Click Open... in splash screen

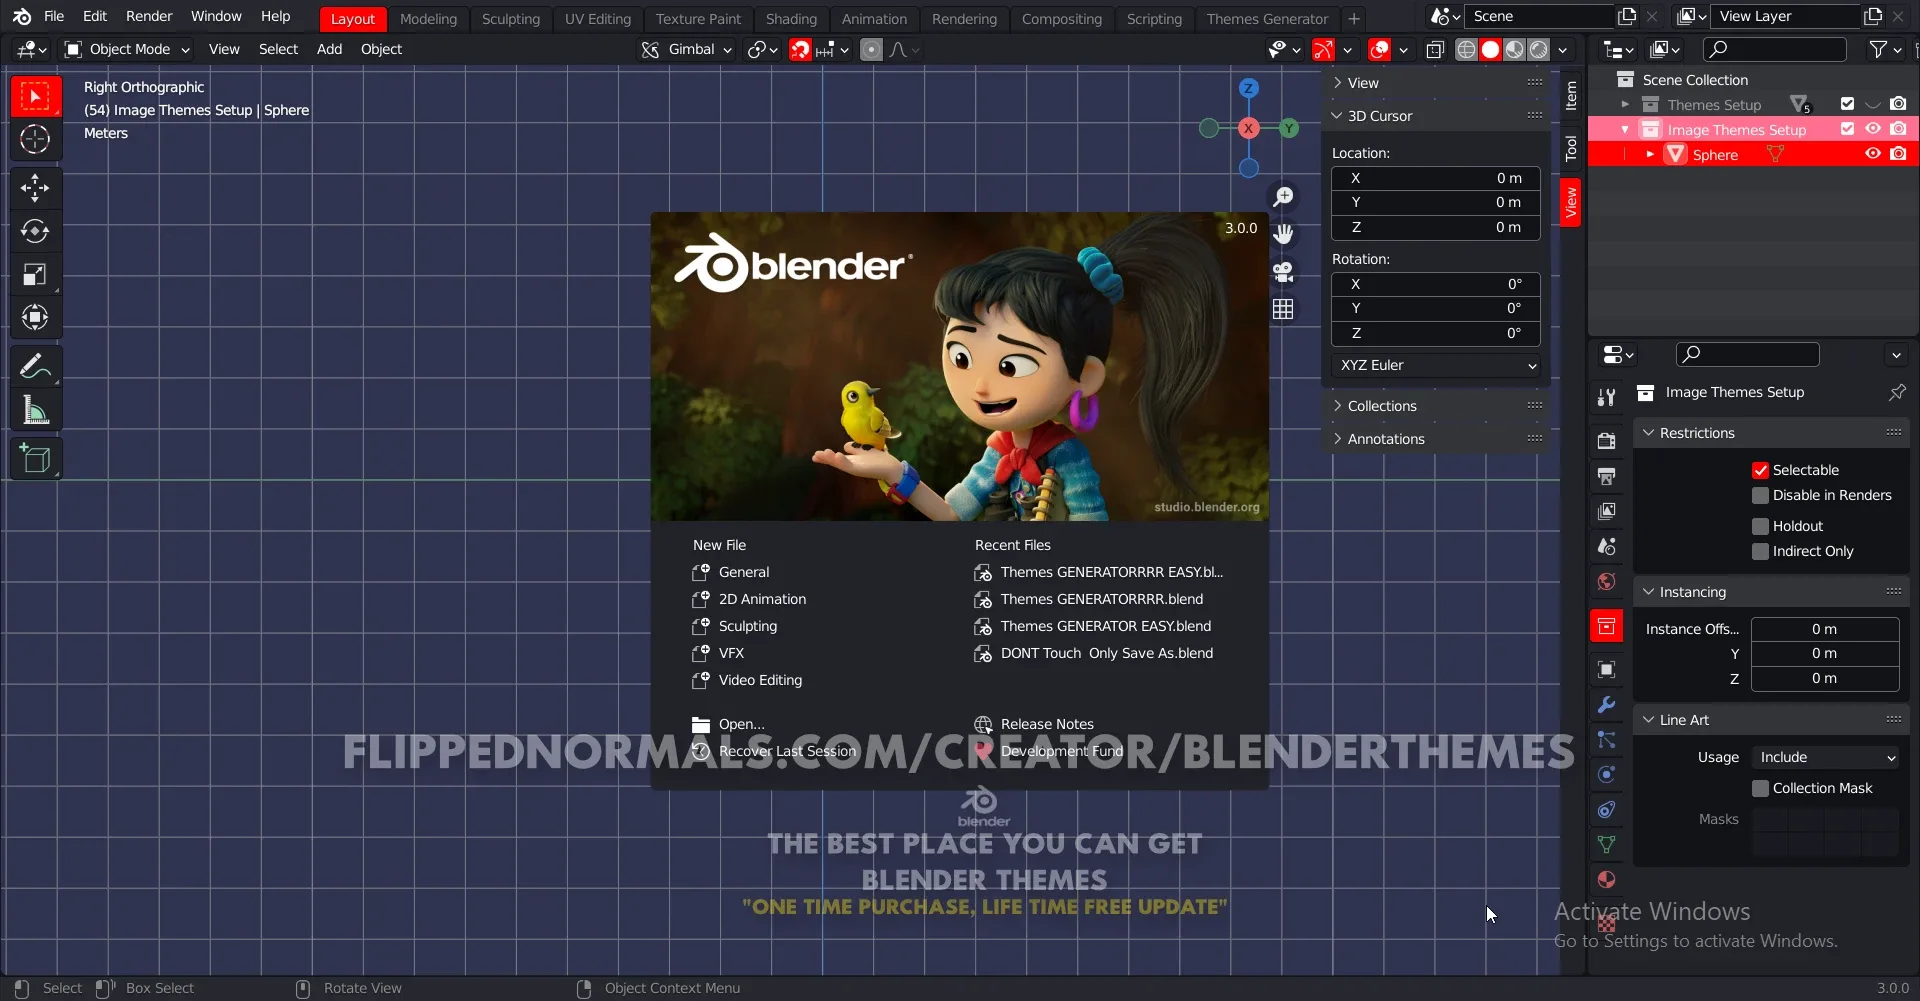click(x=741, y=724)
